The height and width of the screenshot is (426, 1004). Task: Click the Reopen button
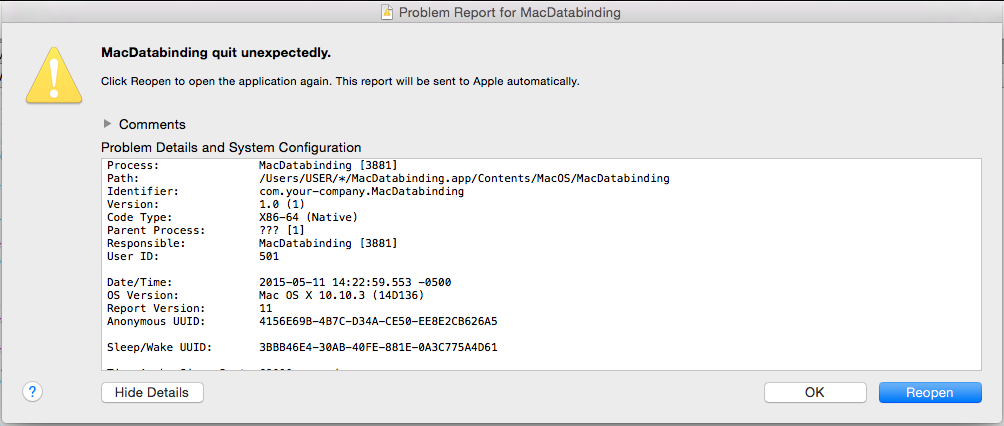[930, 393]
